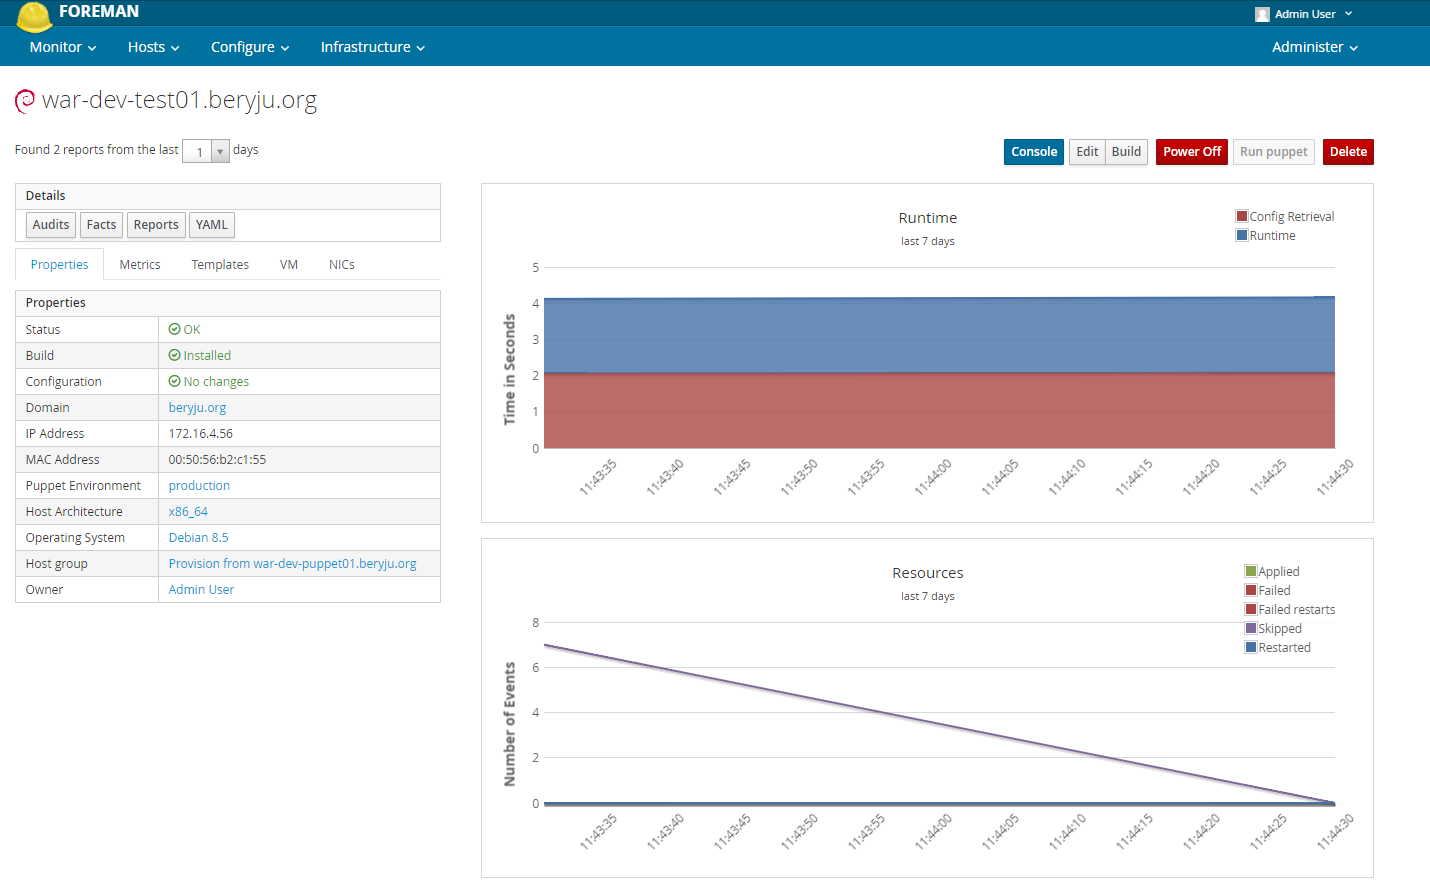
Task: Open the production puppet environment link
Action: 199,485
